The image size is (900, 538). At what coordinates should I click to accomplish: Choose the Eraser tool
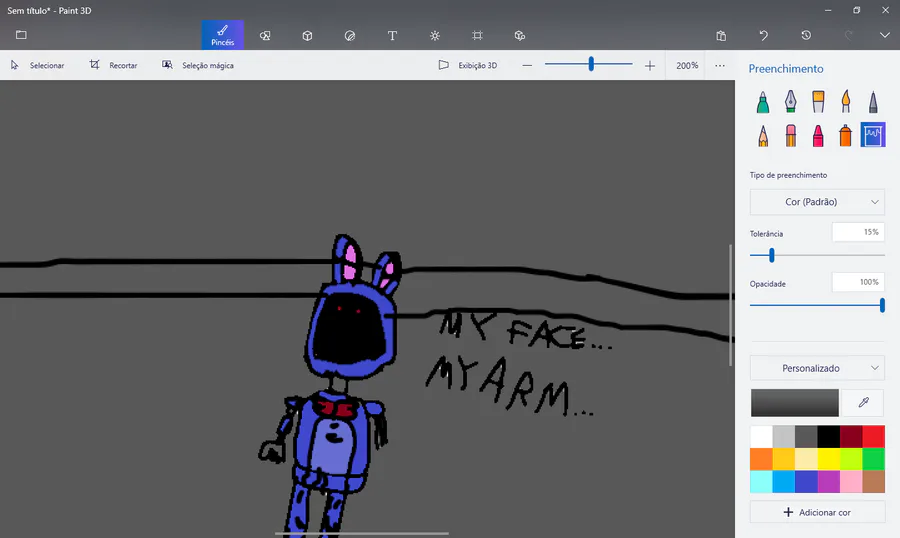[790, 136]
